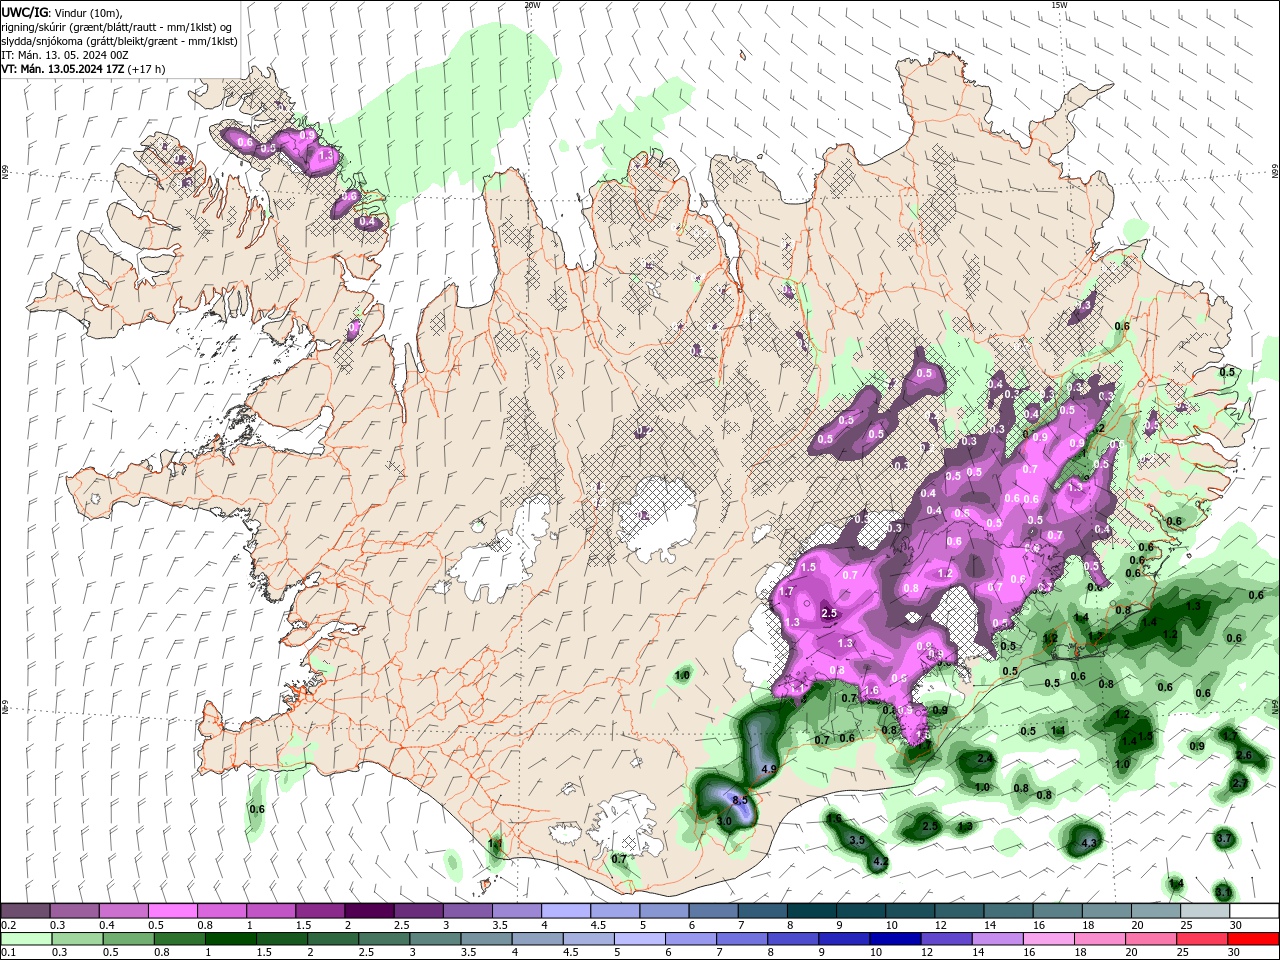Click the "15W" longitude label
This screenshot has height=960, width=1280.
[x=1059, y=5]
